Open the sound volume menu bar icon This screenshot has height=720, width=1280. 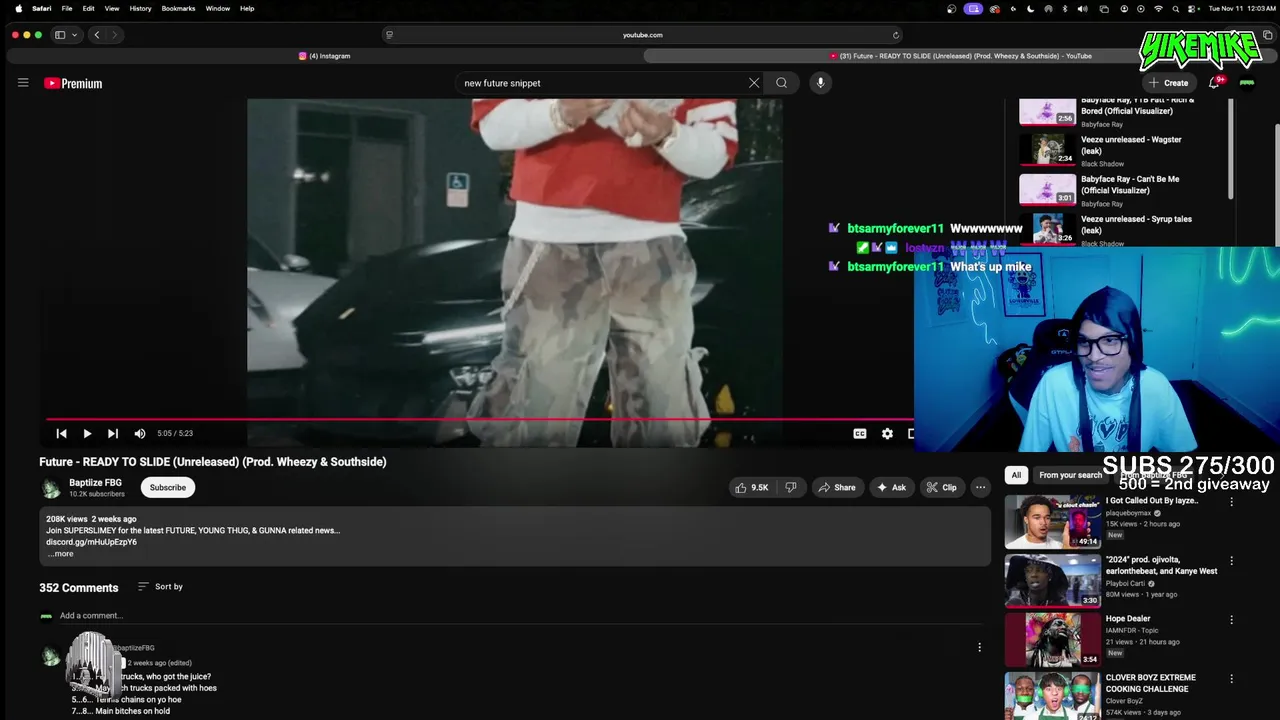click(x=1084, y=8)
